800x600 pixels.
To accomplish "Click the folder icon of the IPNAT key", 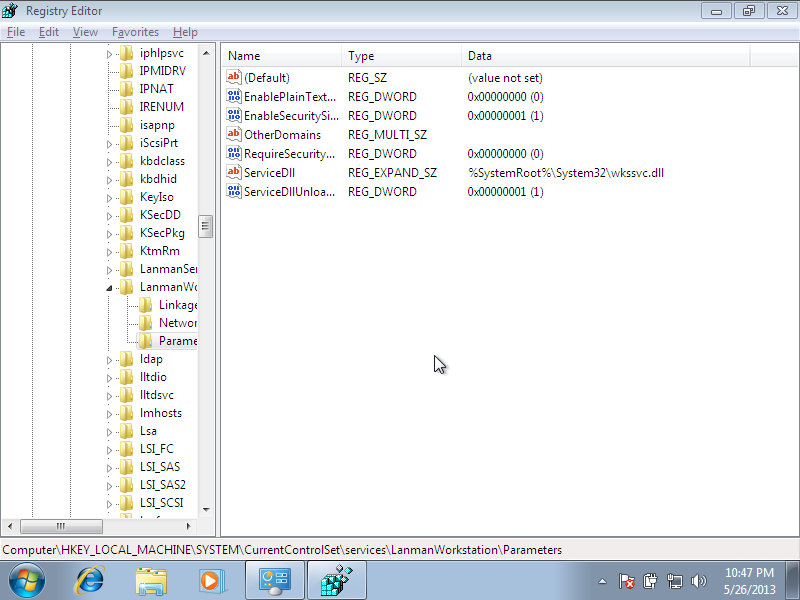I will tap(127, 89).
